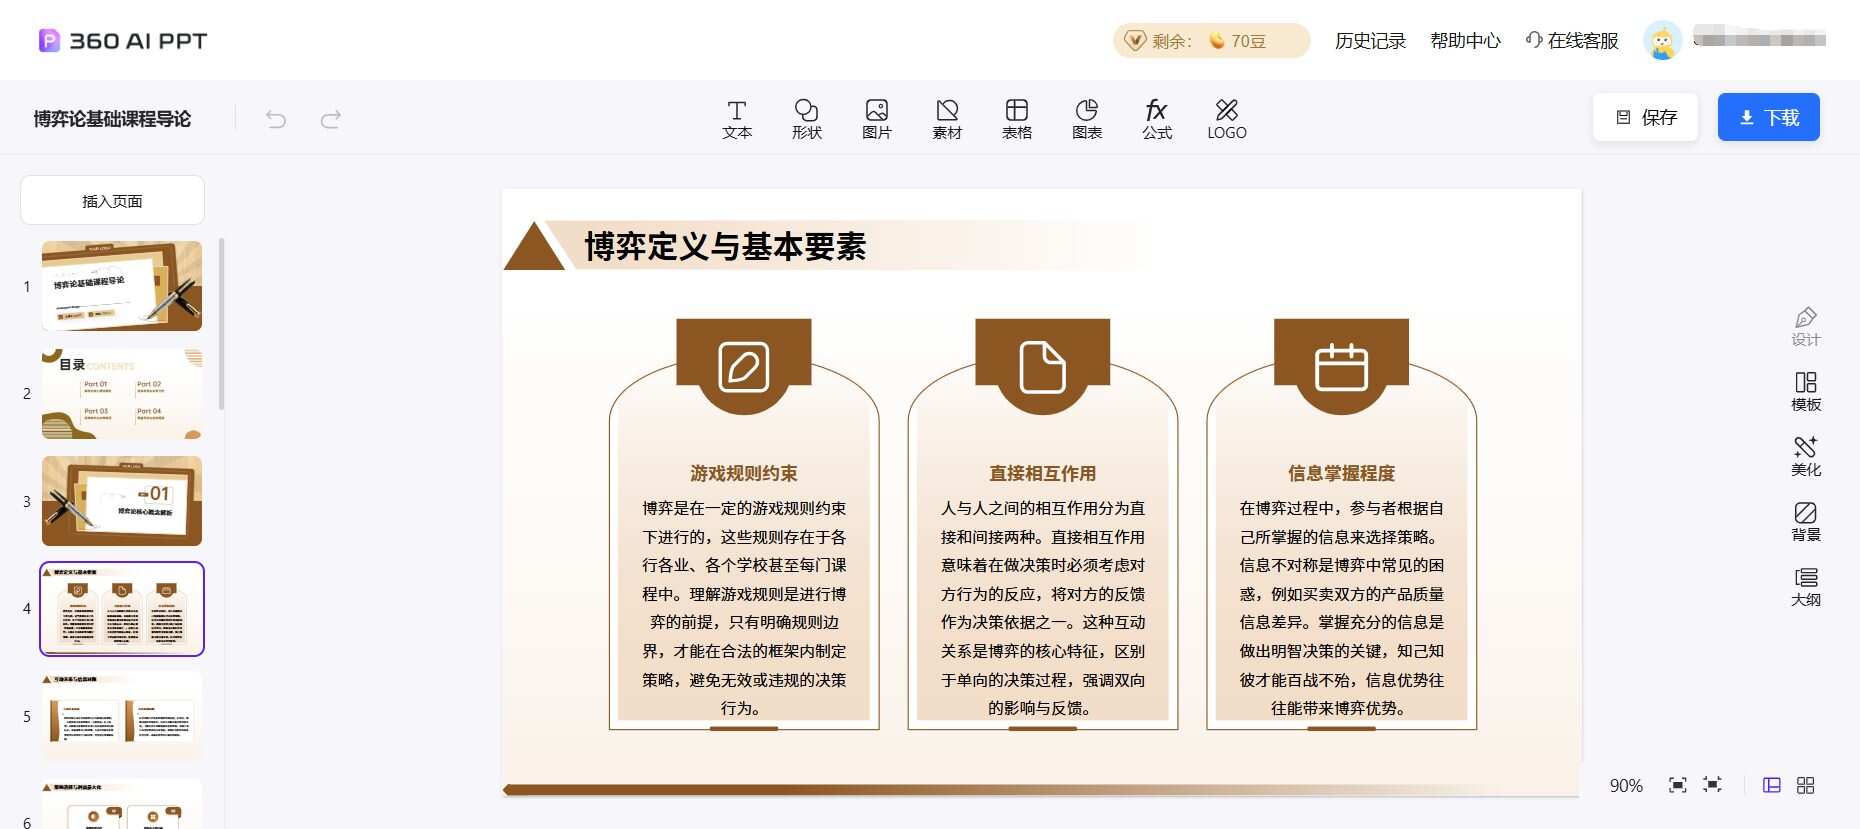
Task: Select slide 4 thumbnail
Action: pyautogui.click(x=122, y=609)
